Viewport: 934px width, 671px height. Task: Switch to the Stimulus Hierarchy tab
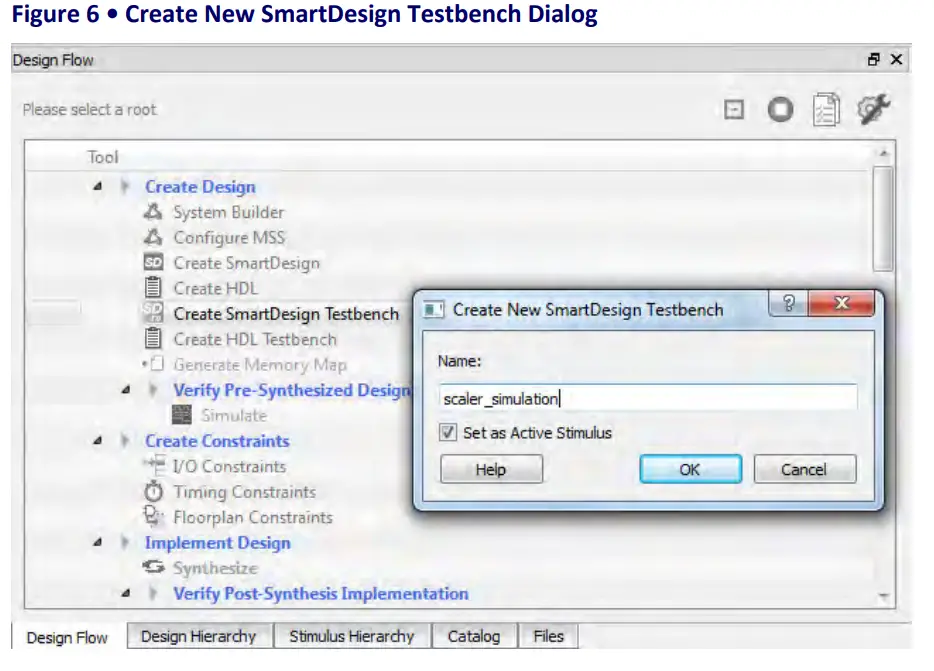point(351,636)
